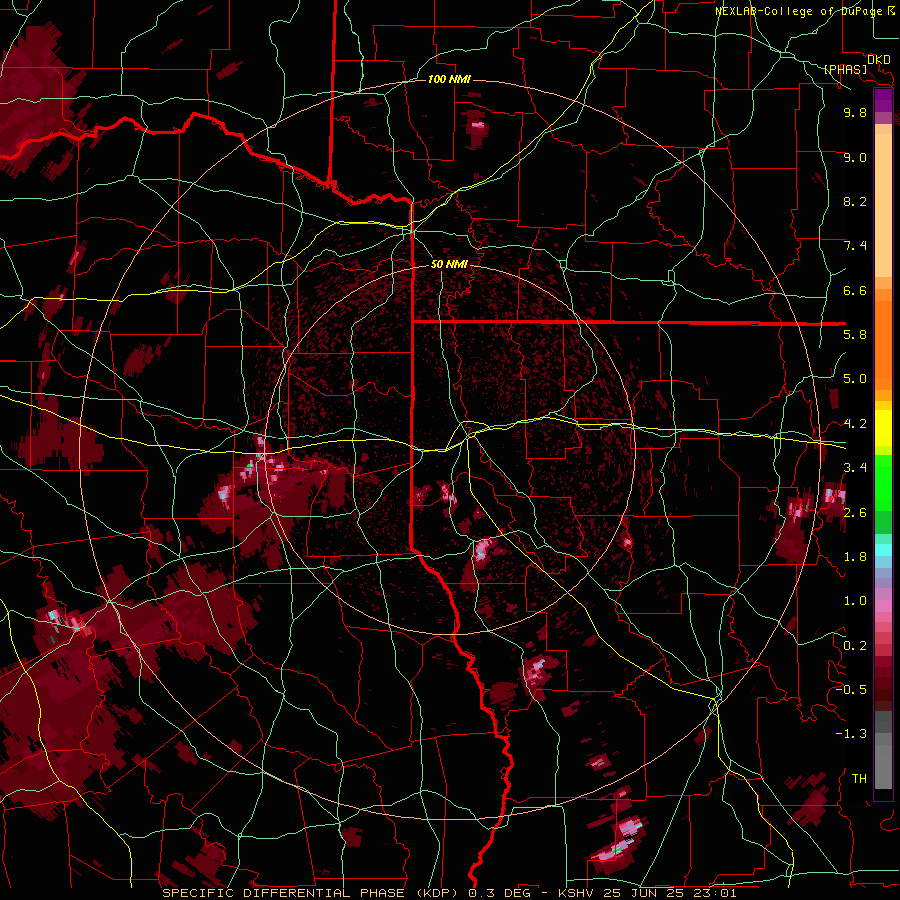
Task: Click the KSHV station identifier in the caption
Action: (x=574, y=893)
